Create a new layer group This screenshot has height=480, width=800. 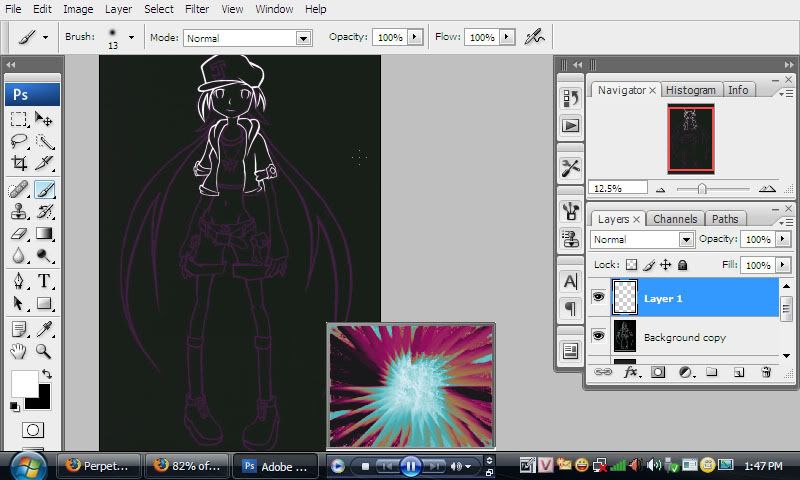711,372
